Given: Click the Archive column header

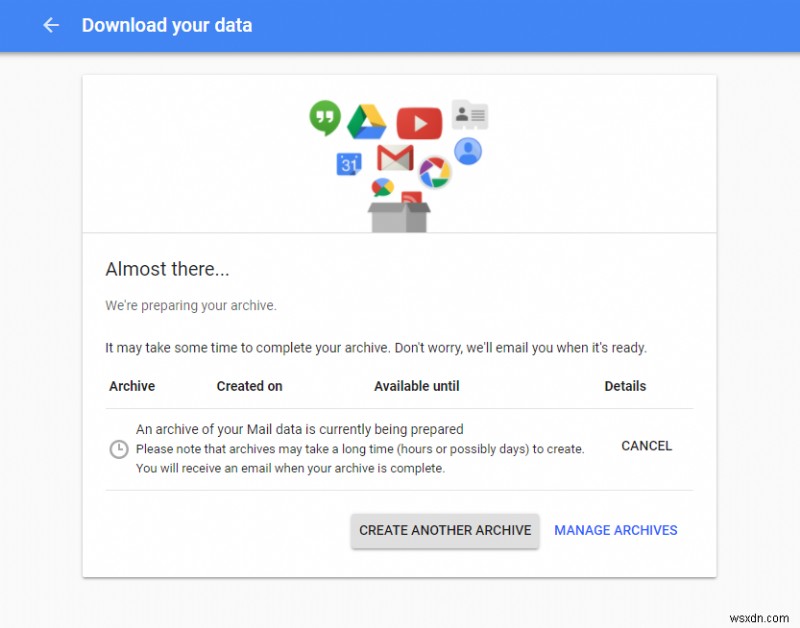Looking at the screenshot, I should pyautogui.click(x=130, y=386).
